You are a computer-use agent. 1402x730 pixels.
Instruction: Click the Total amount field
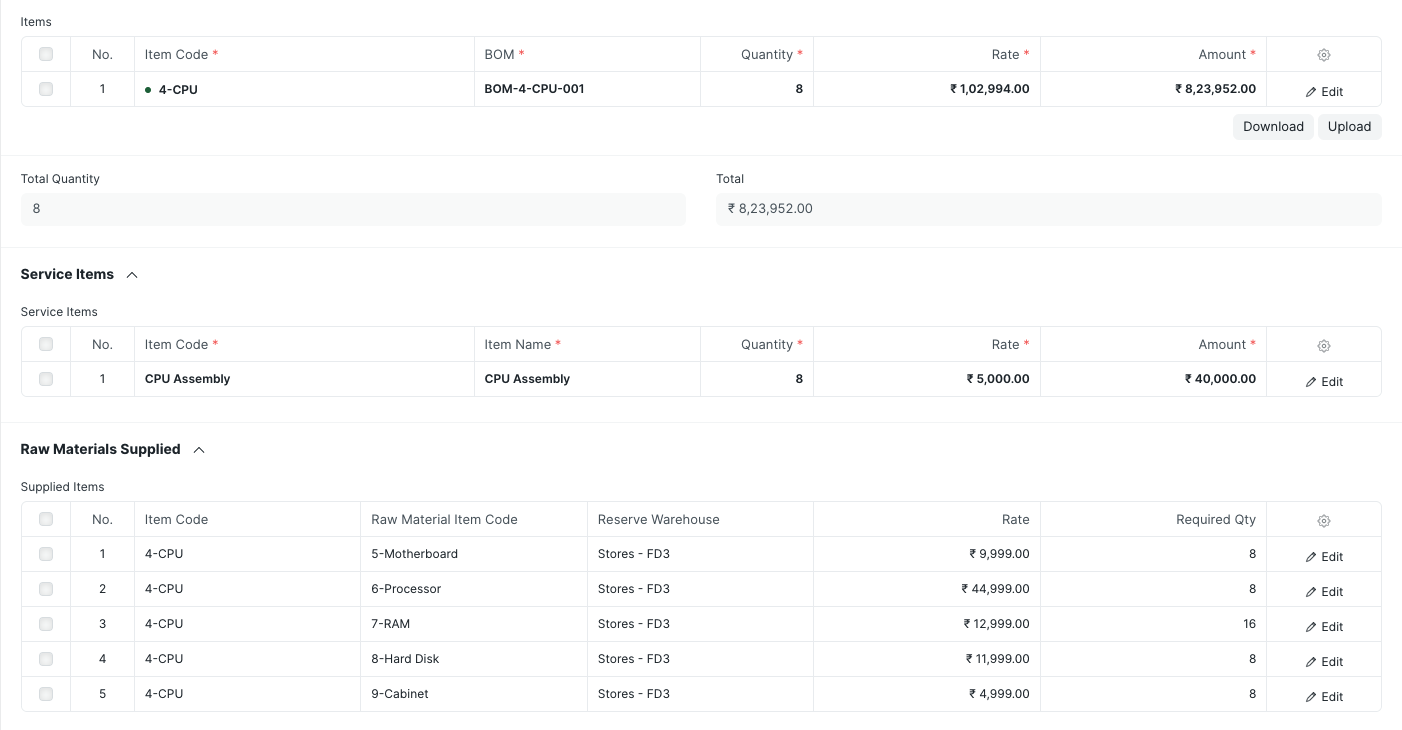point(1048,208)
